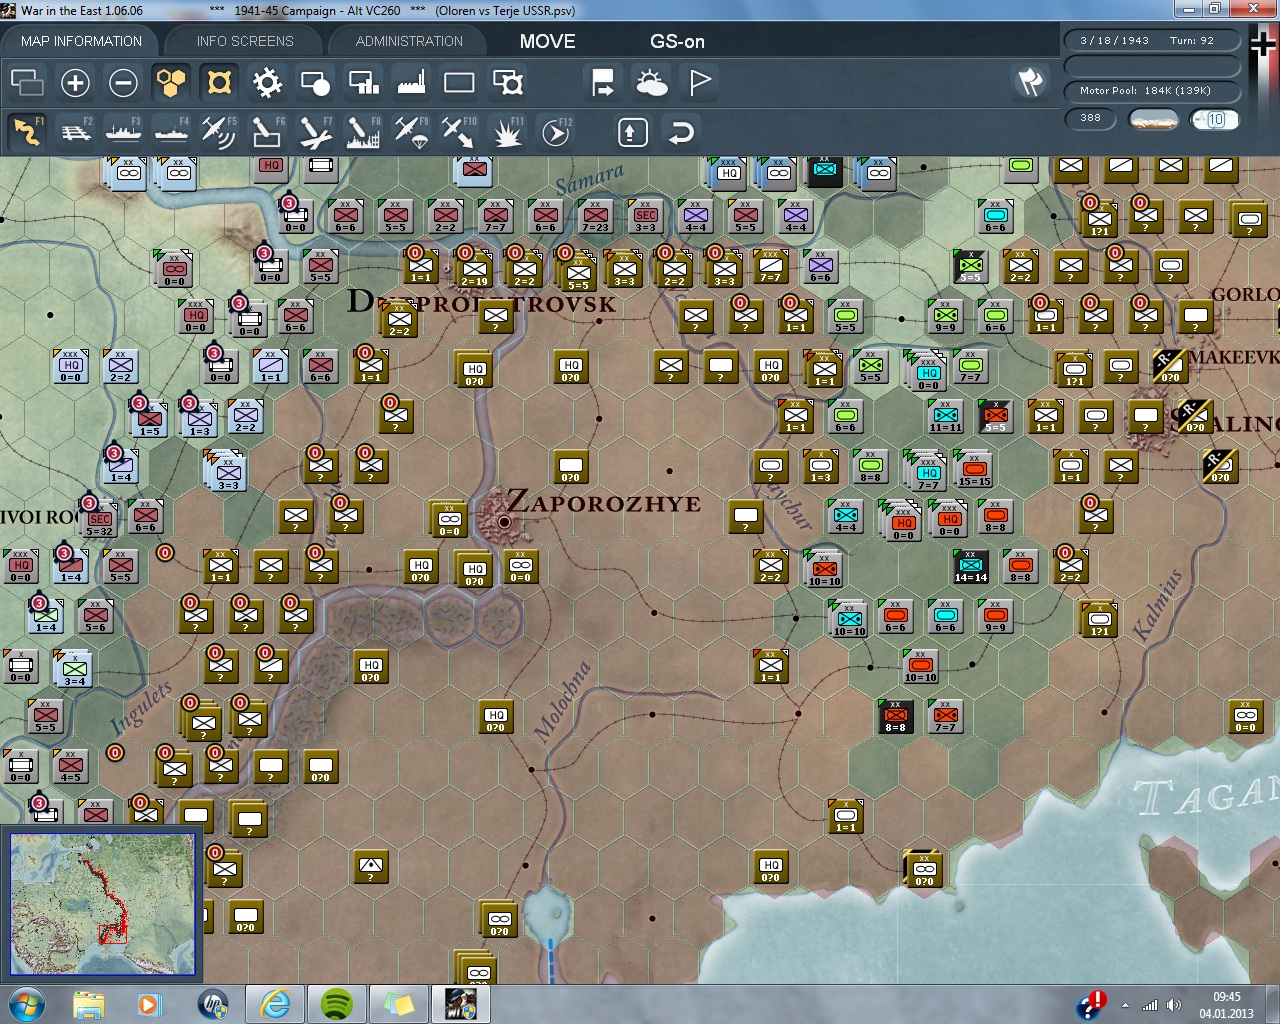Click the up arrow box icon

pos(632,132)
